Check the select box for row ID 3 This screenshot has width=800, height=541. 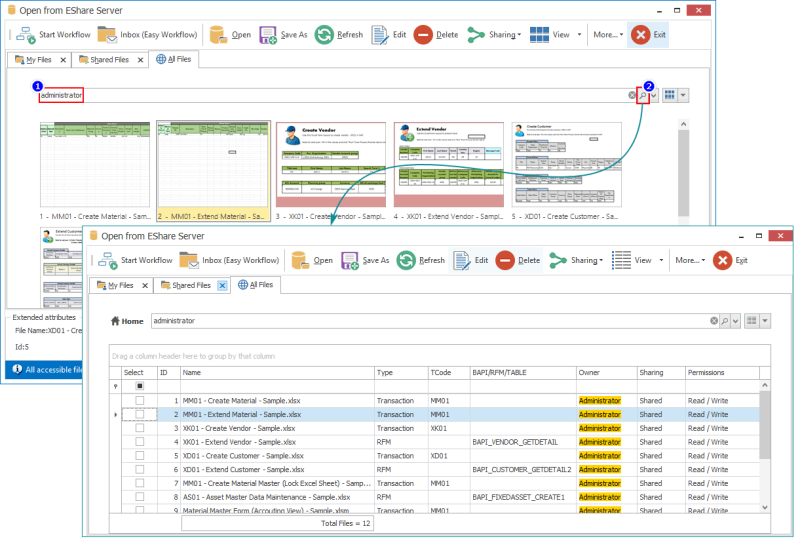click(140, 427)
